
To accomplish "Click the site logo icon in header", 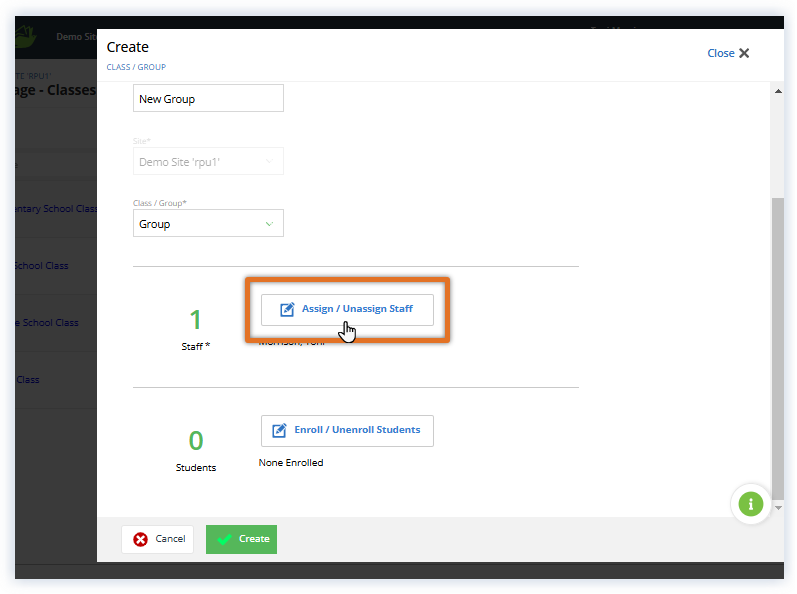I will (25, 37).
